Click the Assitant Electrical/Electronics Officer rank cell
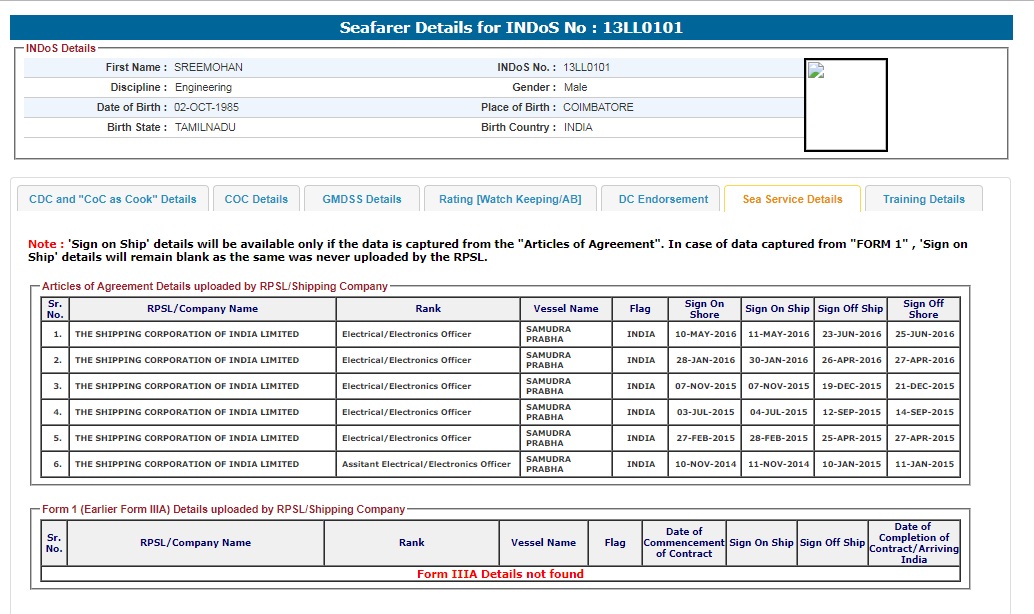 [x=426, y=464]
